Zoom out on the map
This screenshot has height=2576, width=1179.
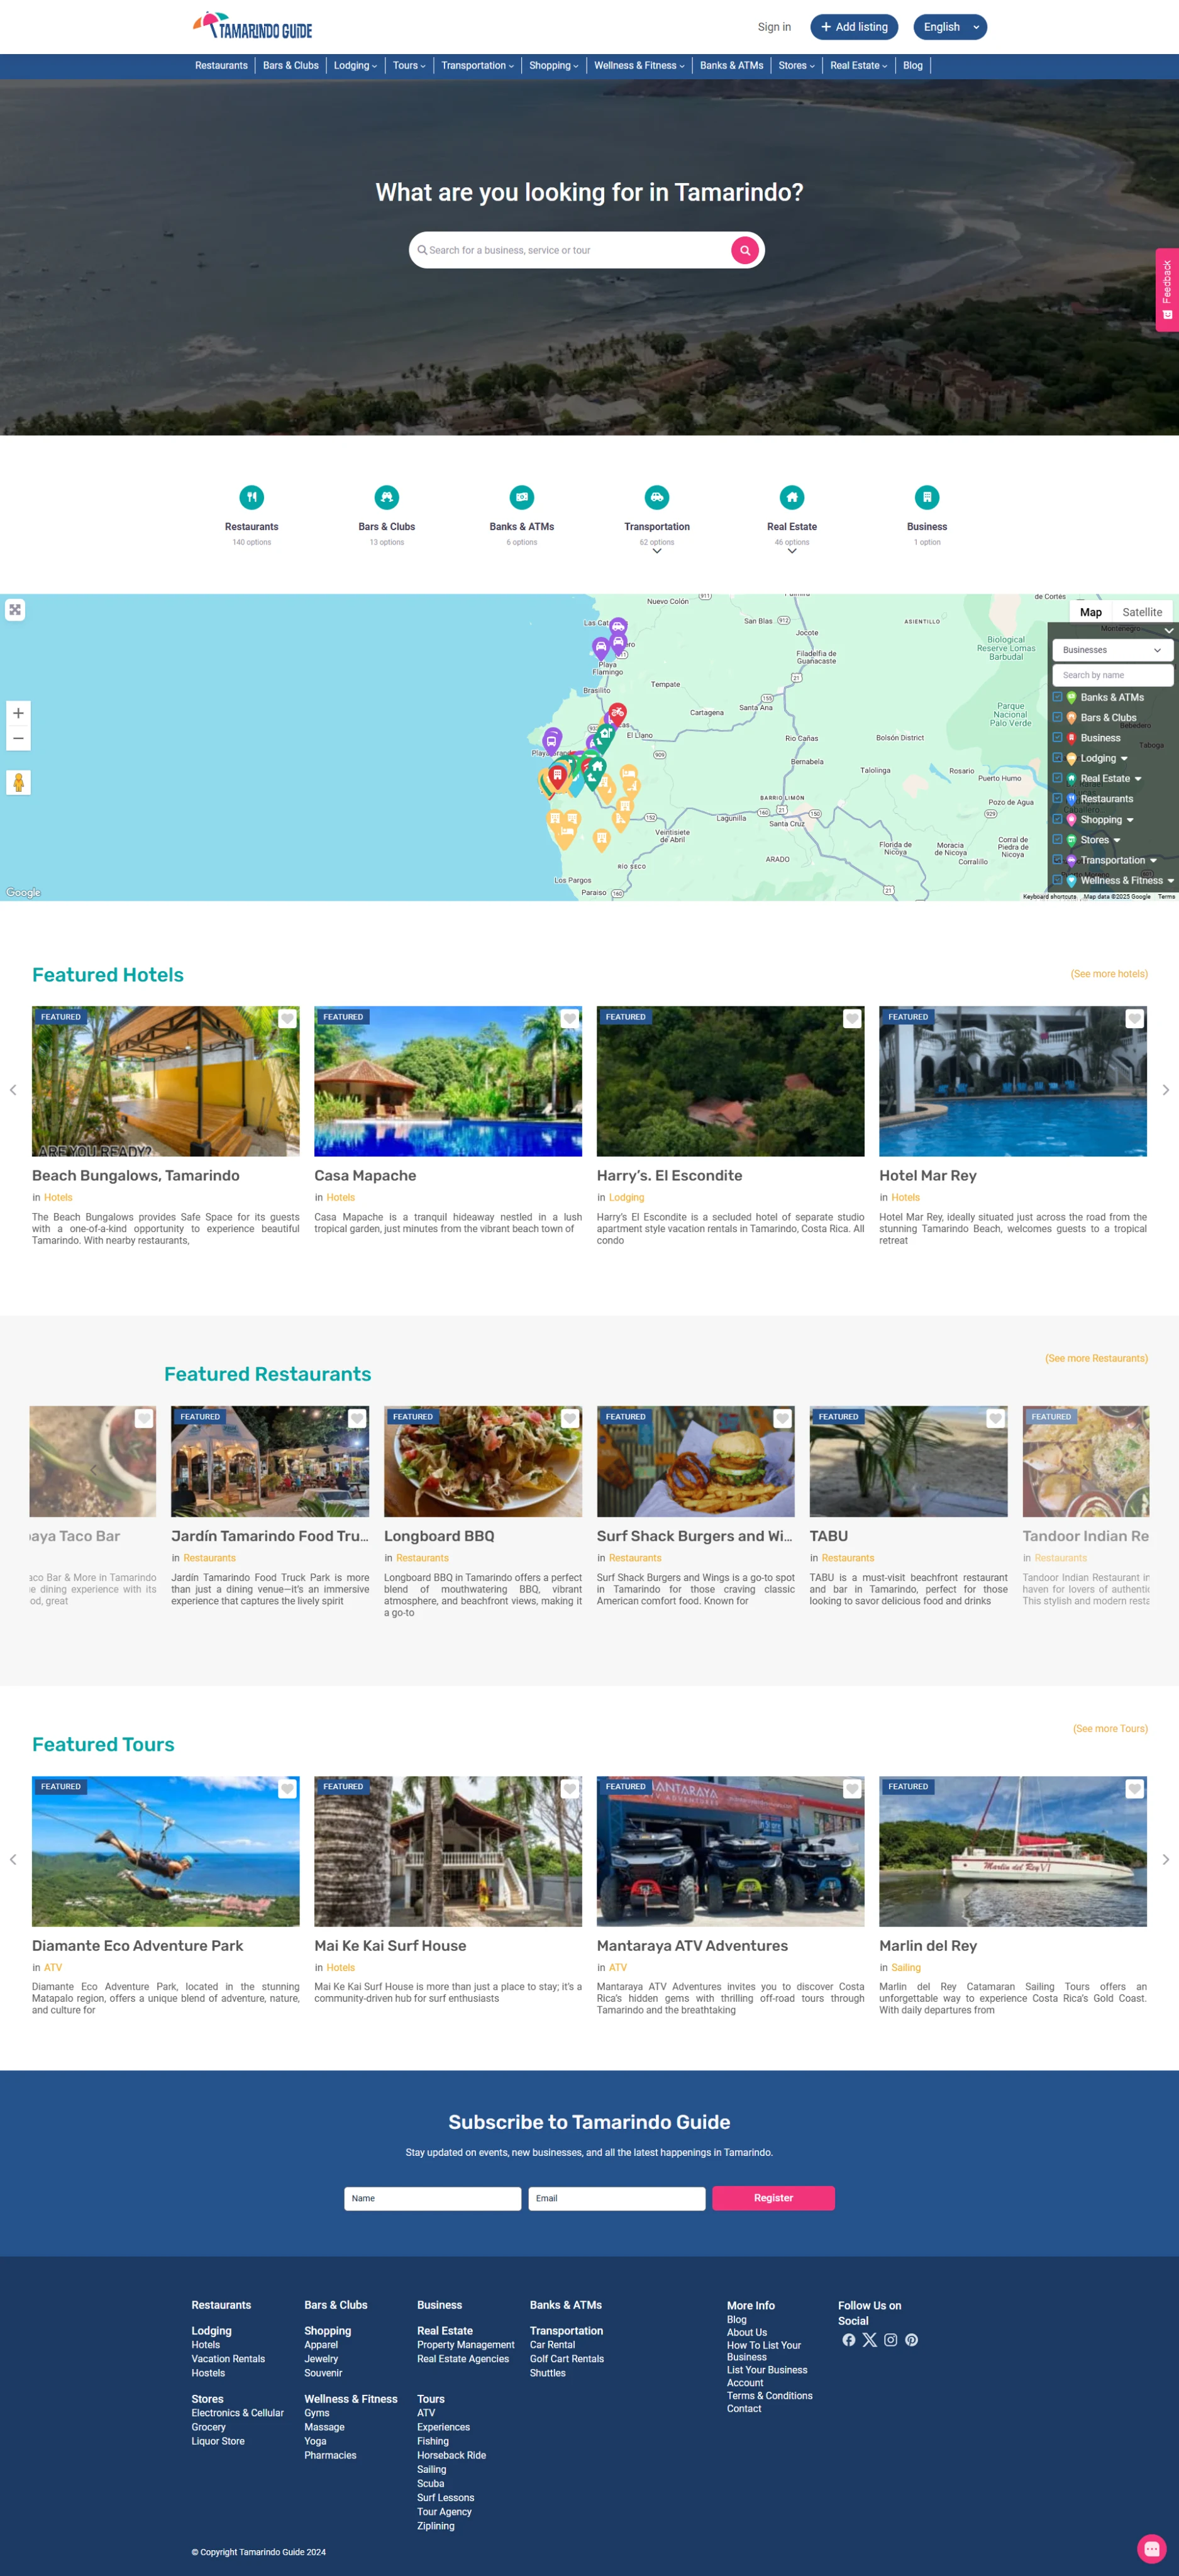[18, 738]
